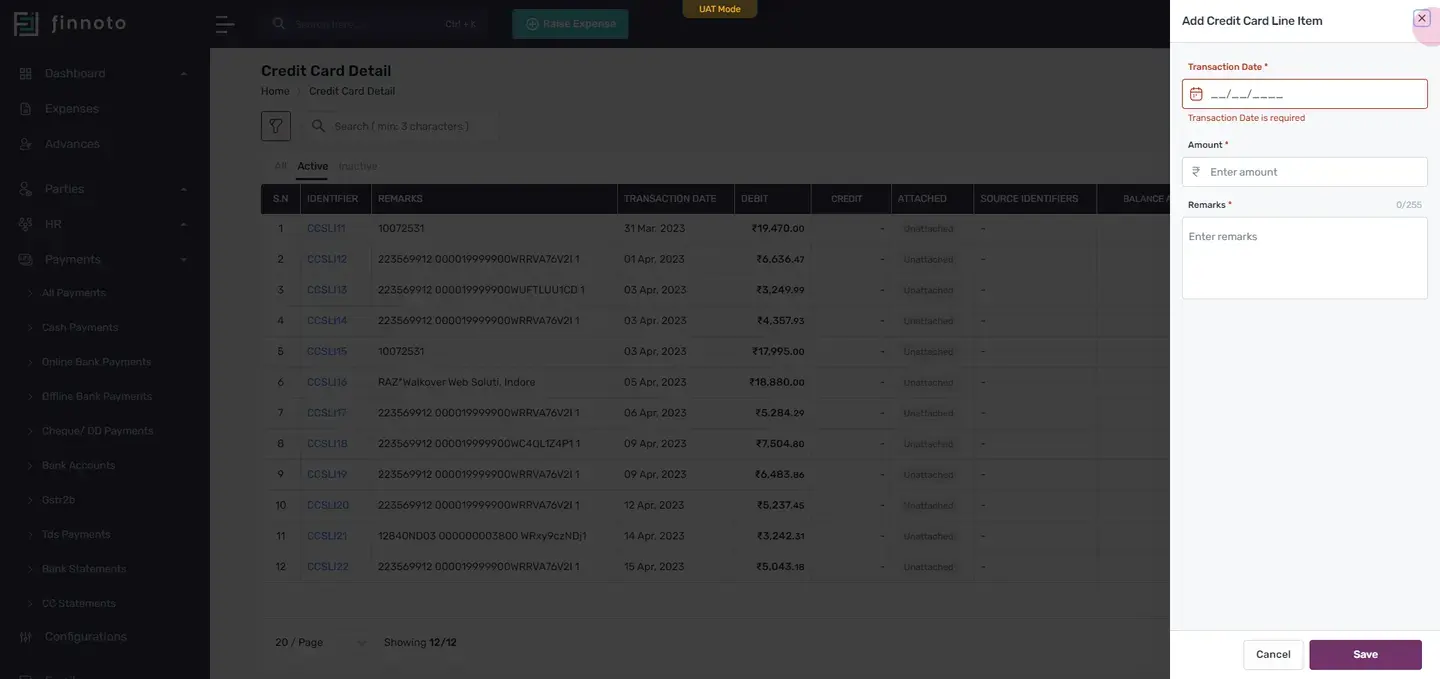Click the HR sidebar icon
This screenshot has height=679, width=1440.
[26, 224]
